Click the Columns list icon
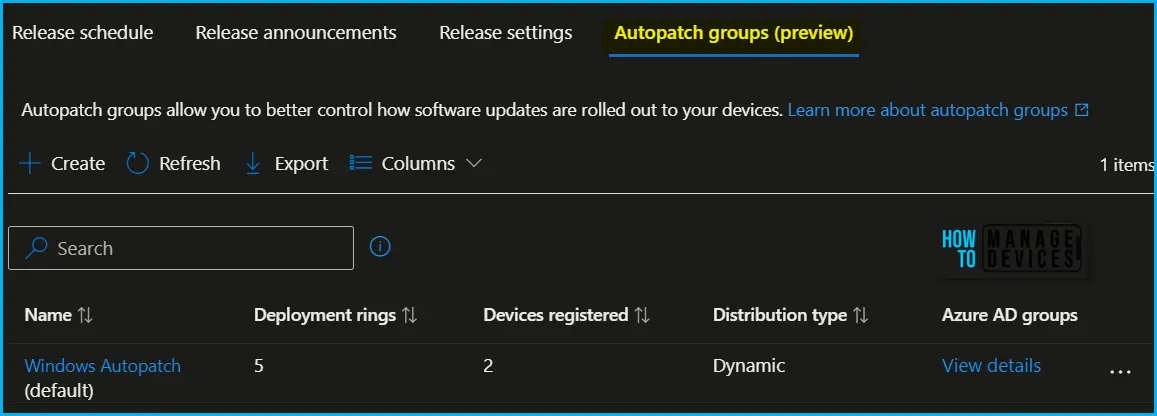The height and width of the screenshot is (416, 1157). pyautogui.click(x=361, y=162)
